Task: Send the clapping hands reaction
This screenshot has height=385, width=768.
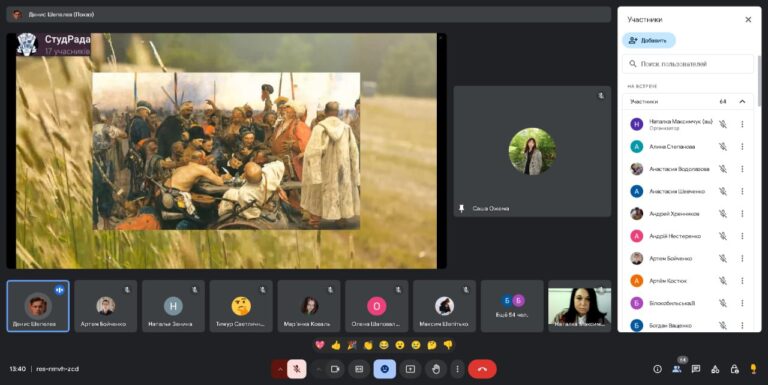Action: 368,345
